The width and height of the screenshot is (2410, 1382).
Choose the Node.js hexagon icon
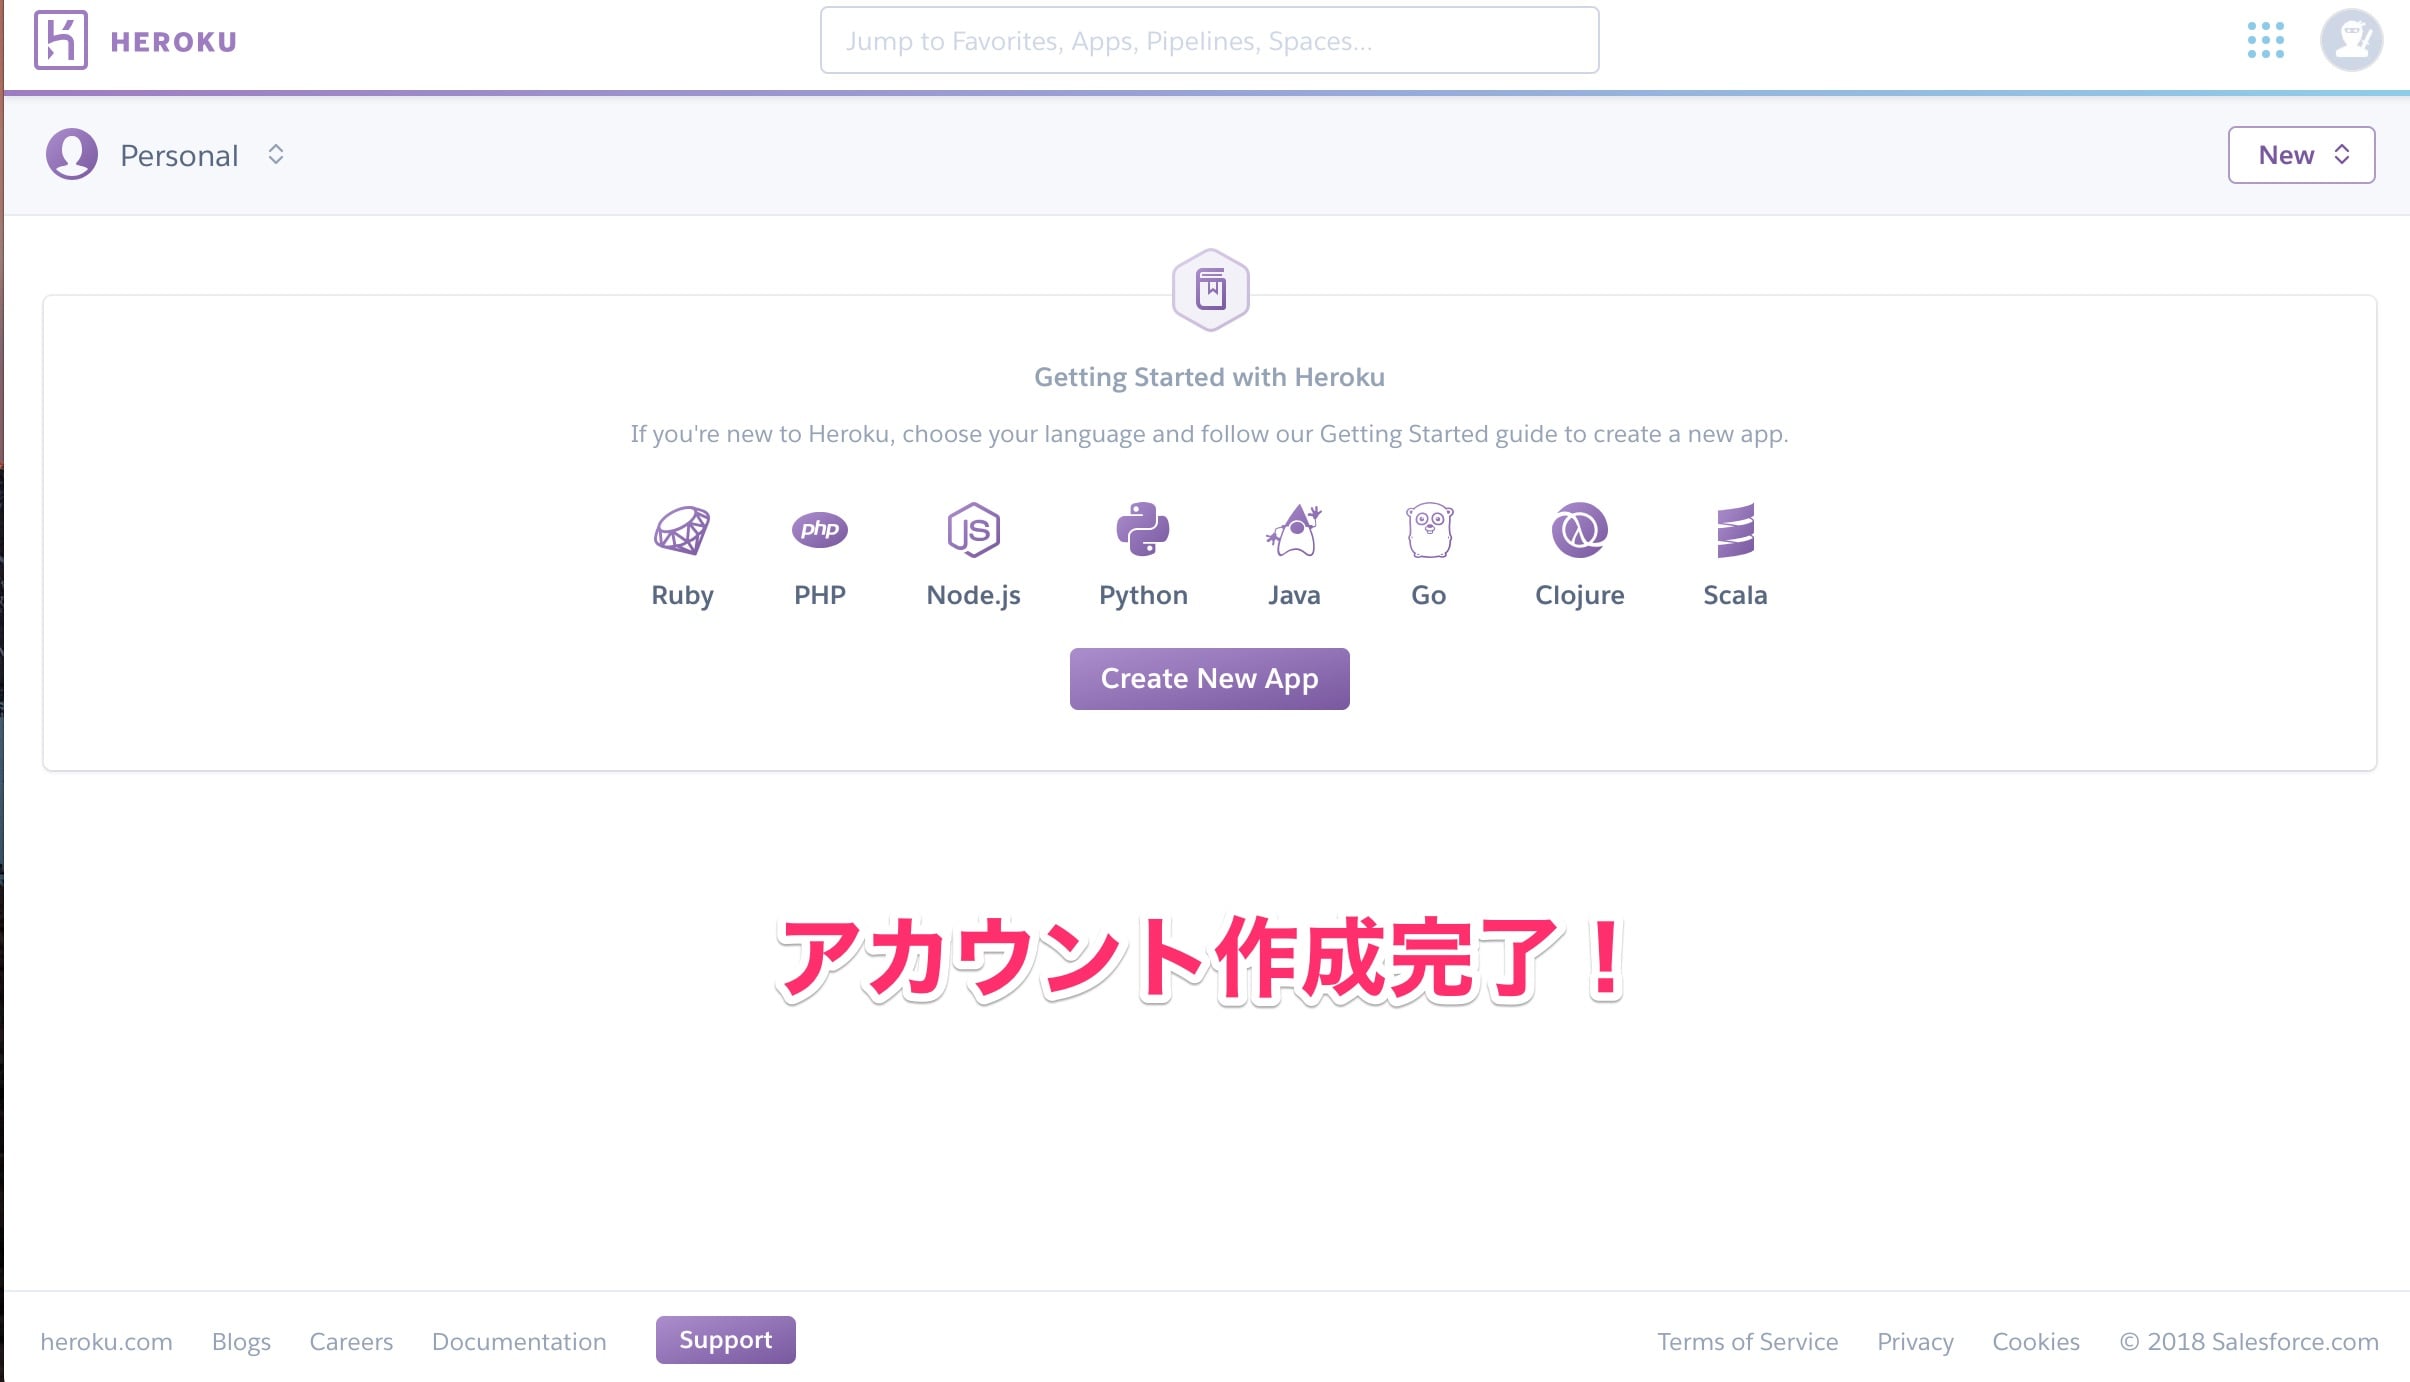[x=974, y=530]
